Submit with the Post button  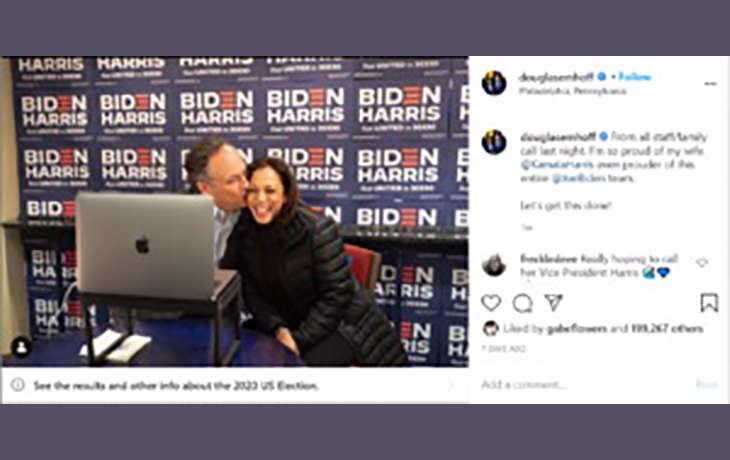click(x=706, y=384)
